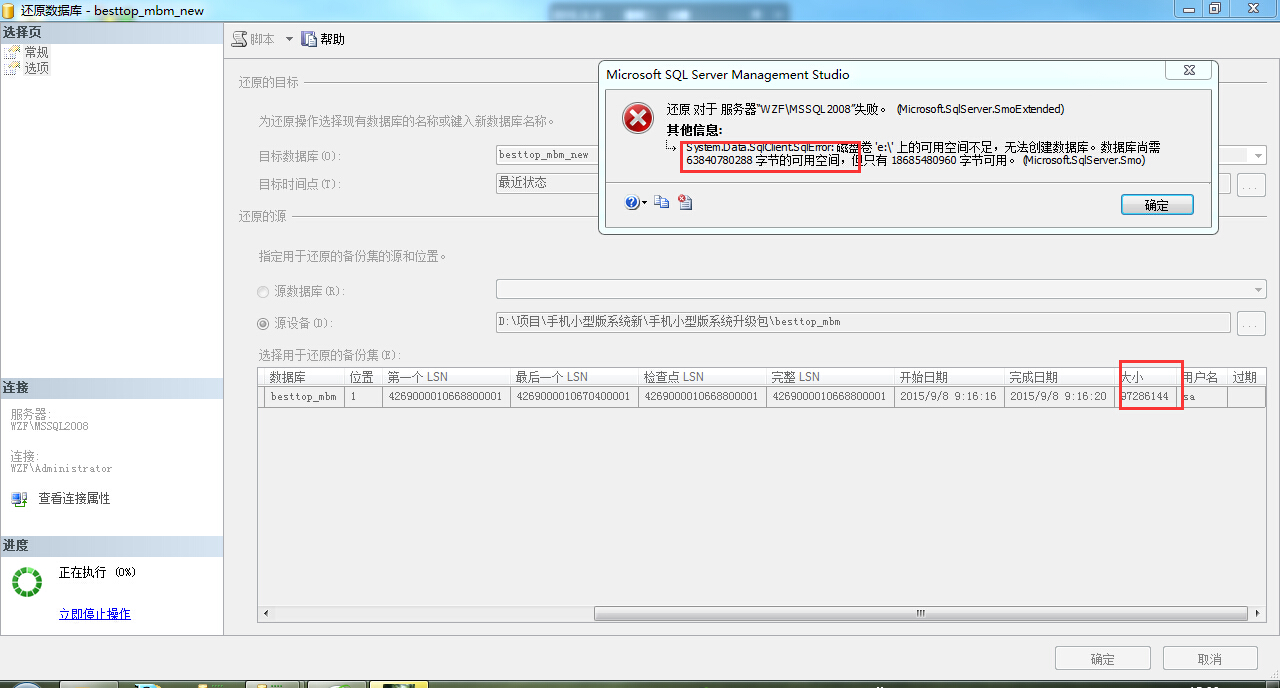Click the browse button beside 源设备 path
The height and width of the screenshot is (688, 1280).
pyautogui.click(x=1252, y=323)
